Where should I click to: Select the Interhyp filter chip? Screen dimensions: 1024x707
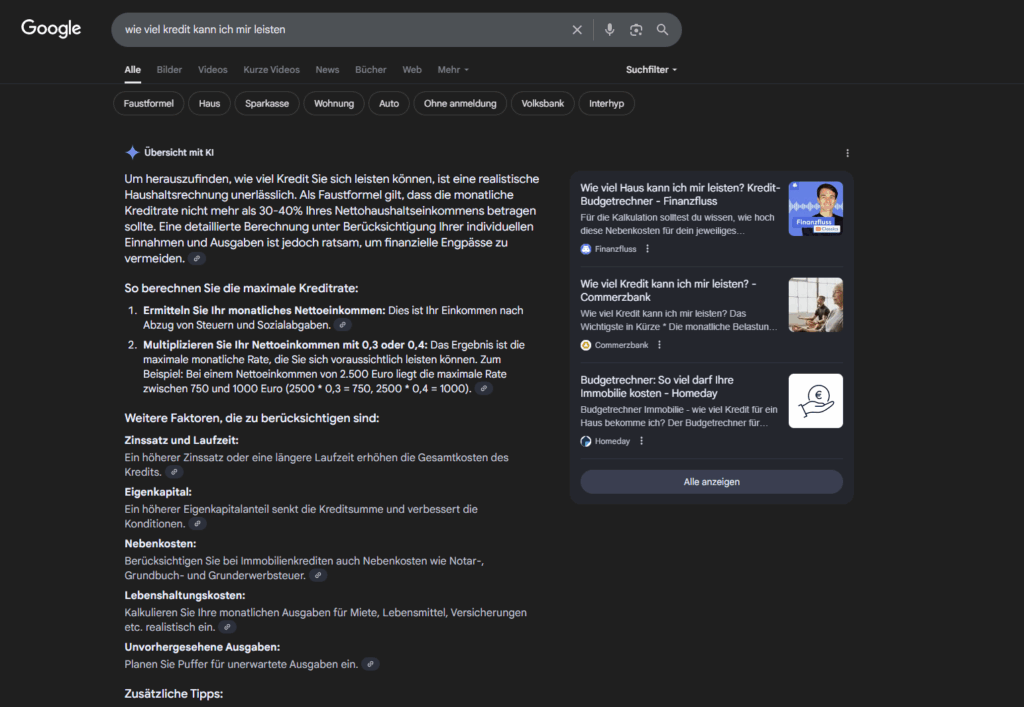[607, 104]
